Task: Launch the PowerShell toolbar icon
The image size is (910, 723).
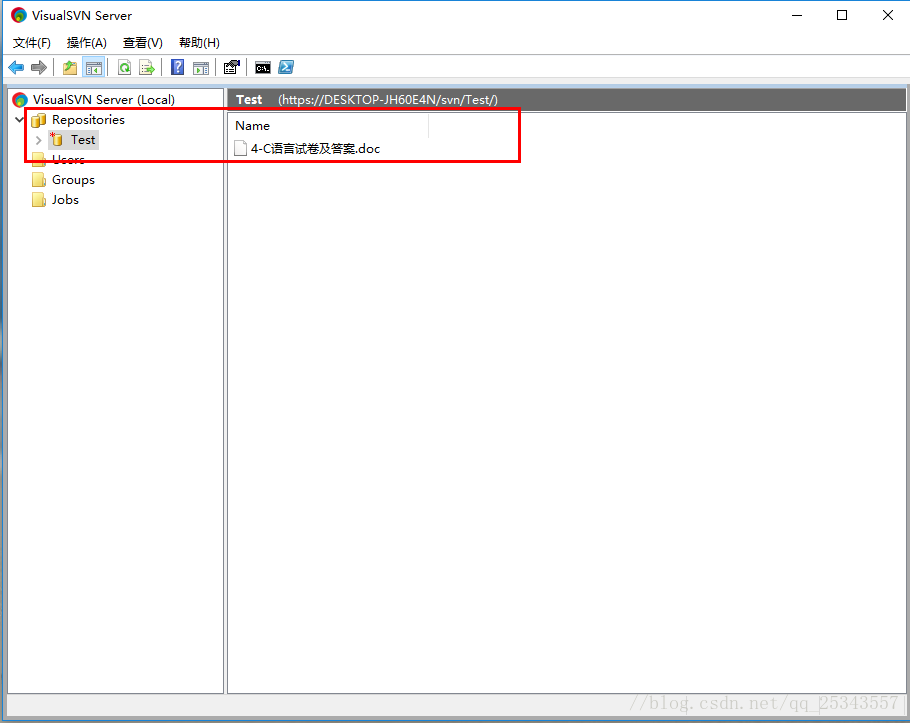Action: [286, 67]
